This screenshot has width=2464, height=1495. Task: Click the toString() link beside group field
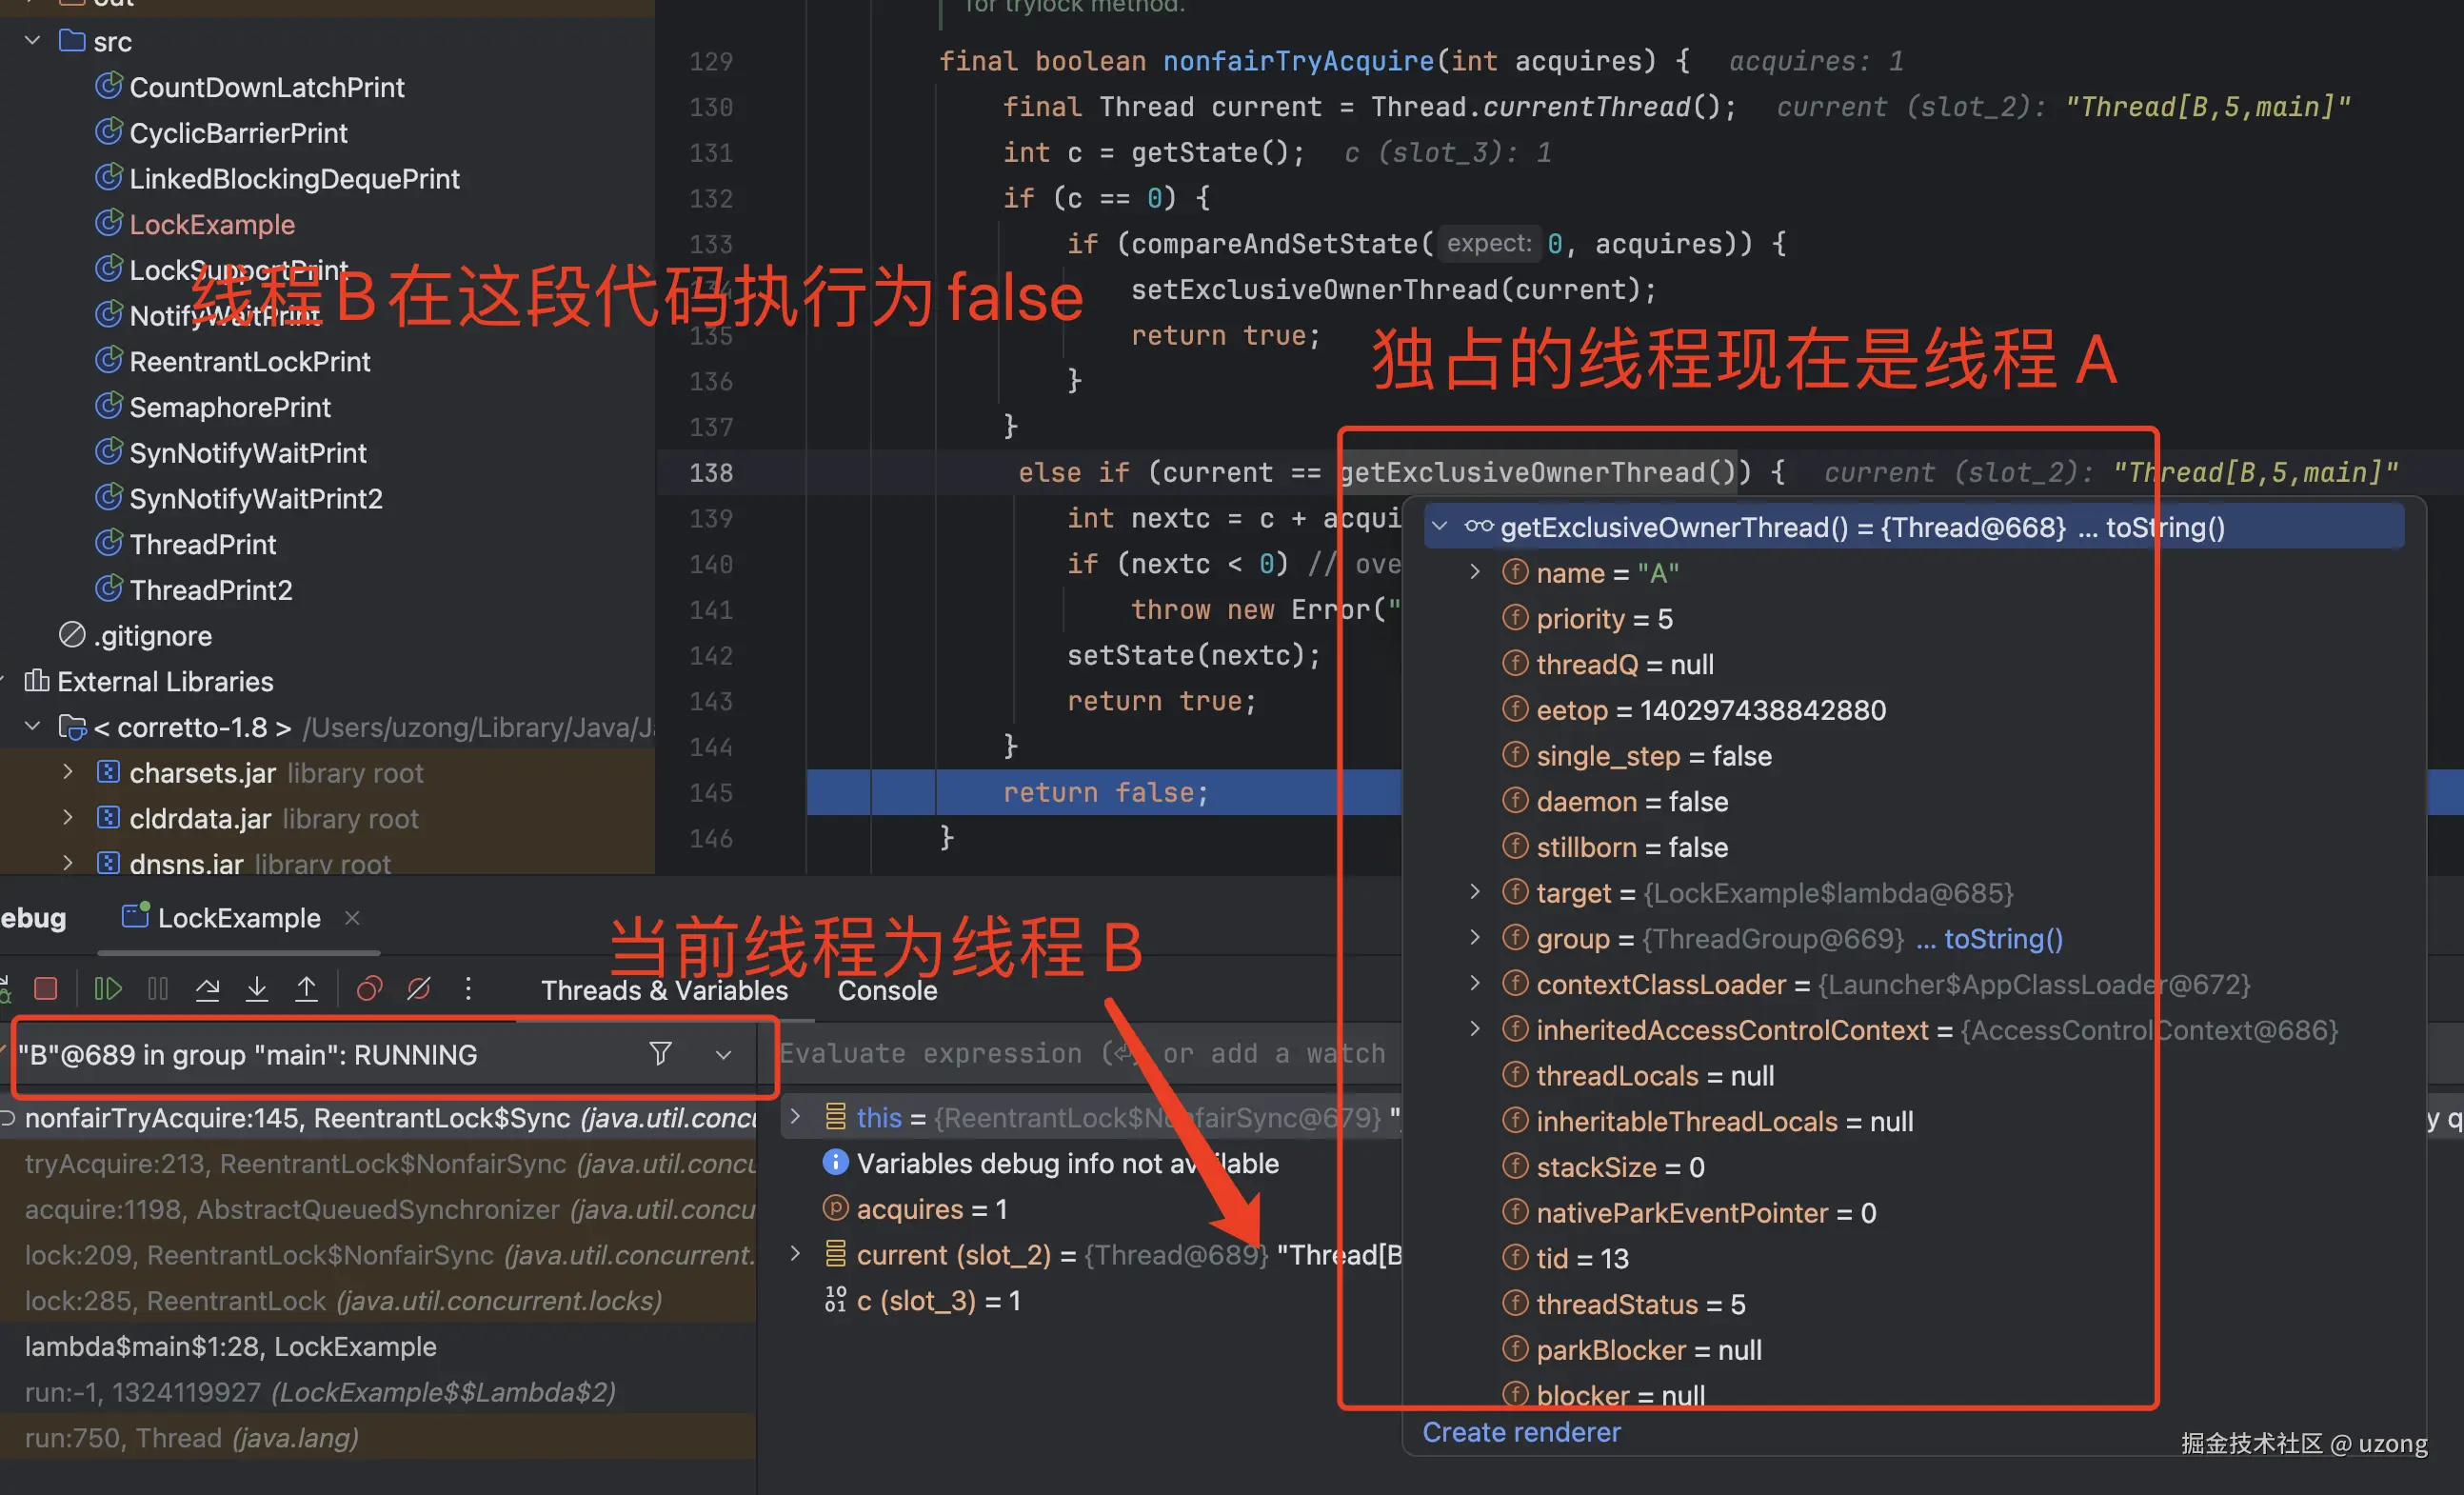tap(2002, 938)
